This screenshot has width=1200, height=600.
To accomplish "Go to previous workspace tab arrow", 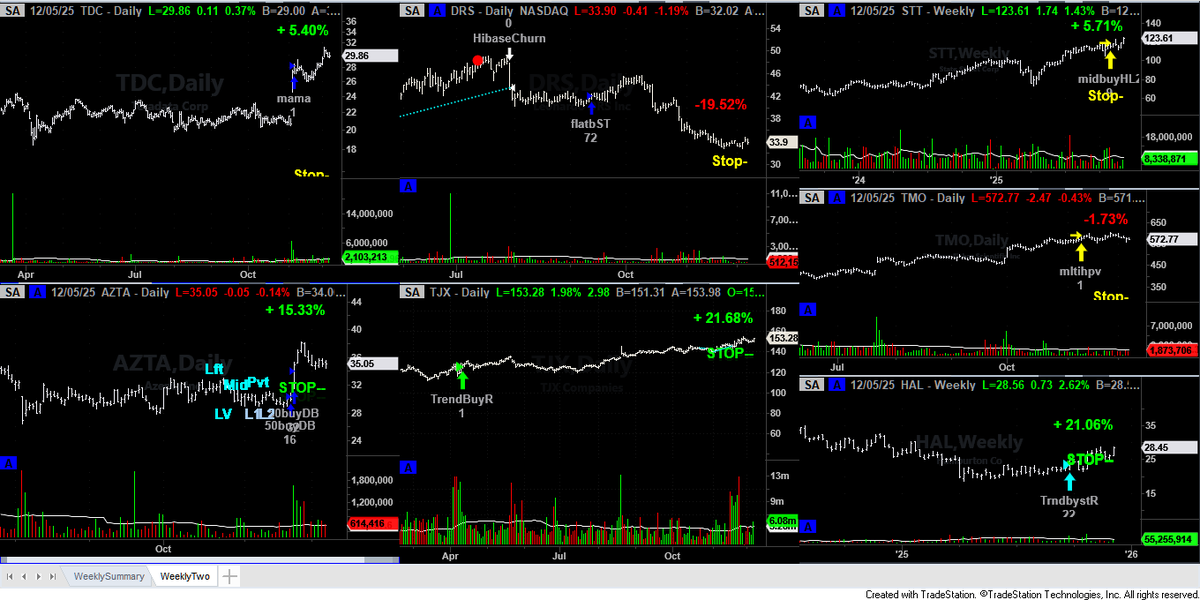I will point(24,576).
